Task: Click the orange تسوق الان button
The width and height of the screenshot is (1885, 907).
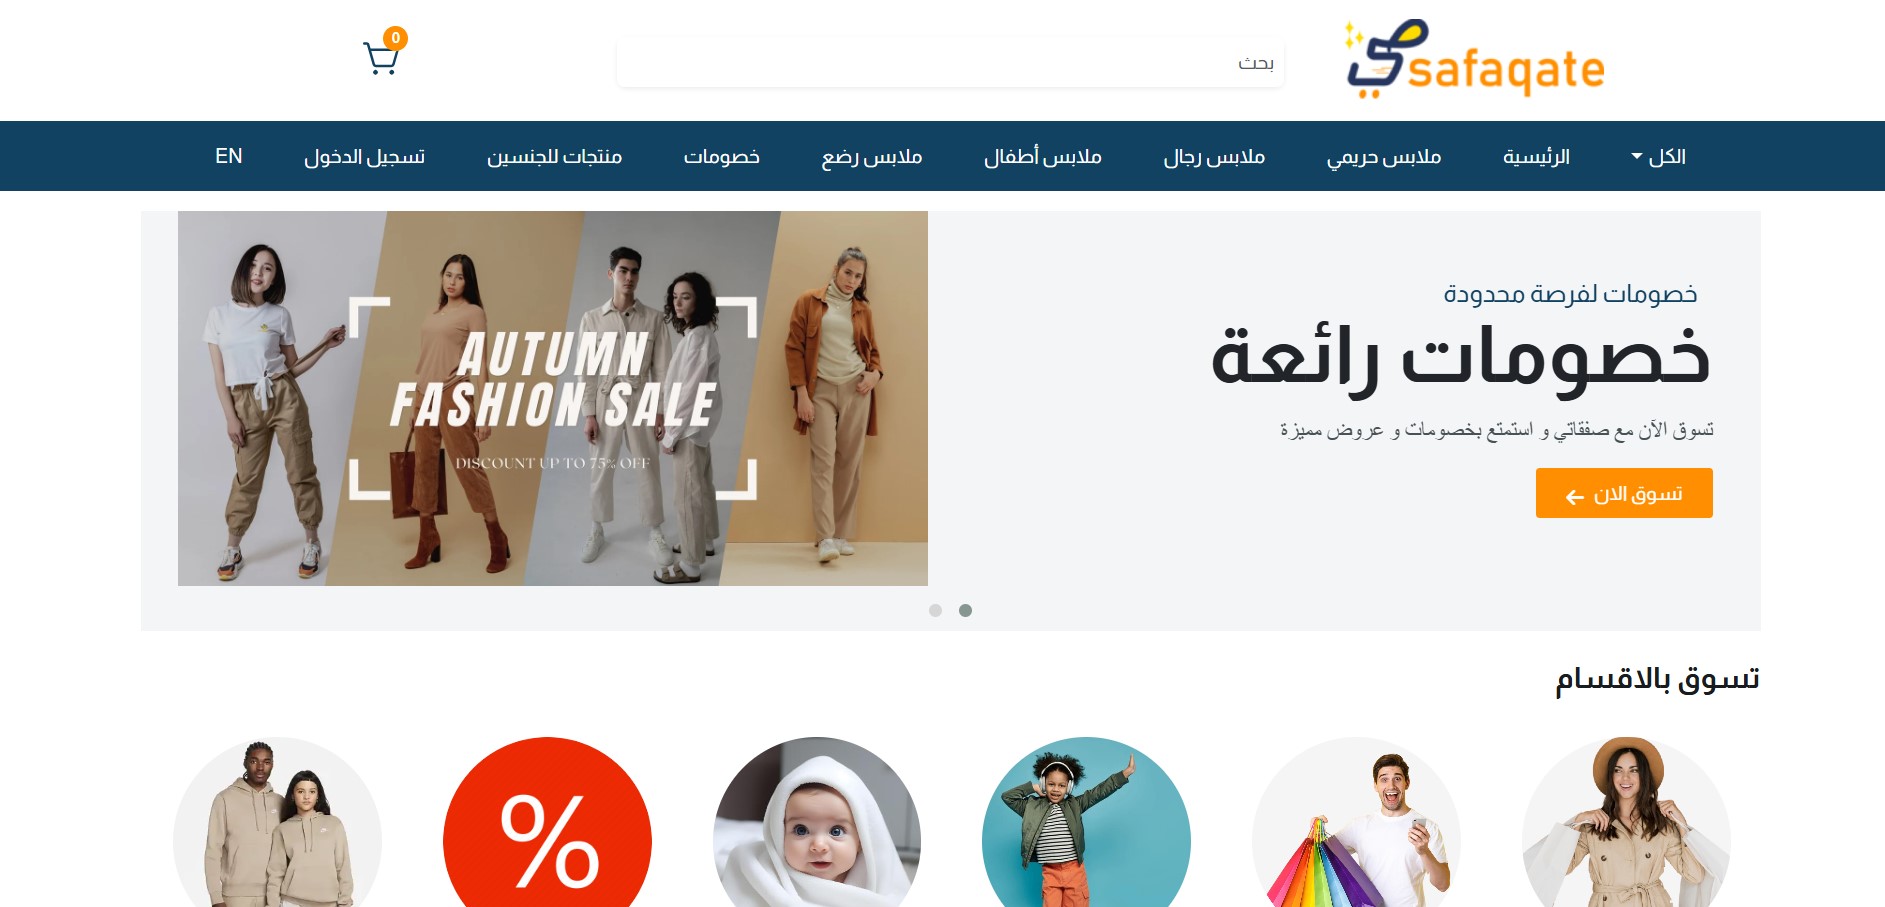Action: tap(1624, 493)
